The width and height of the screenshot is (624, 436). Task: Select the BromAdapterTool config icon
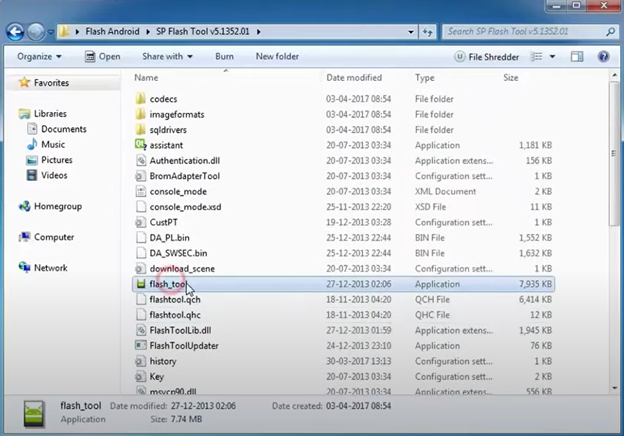140,176
